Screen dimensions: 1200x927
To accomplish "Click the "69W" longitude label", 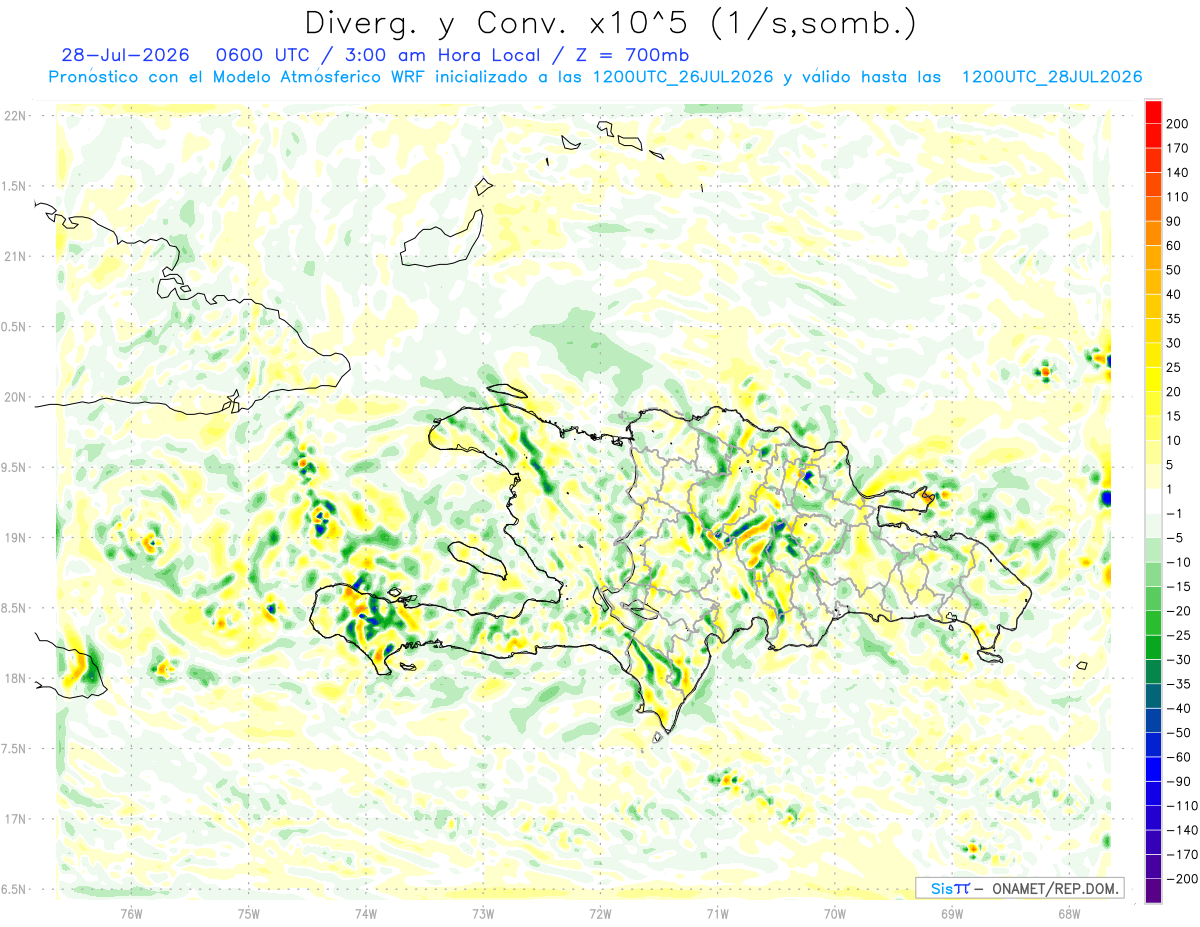I will tap(952, 914).
